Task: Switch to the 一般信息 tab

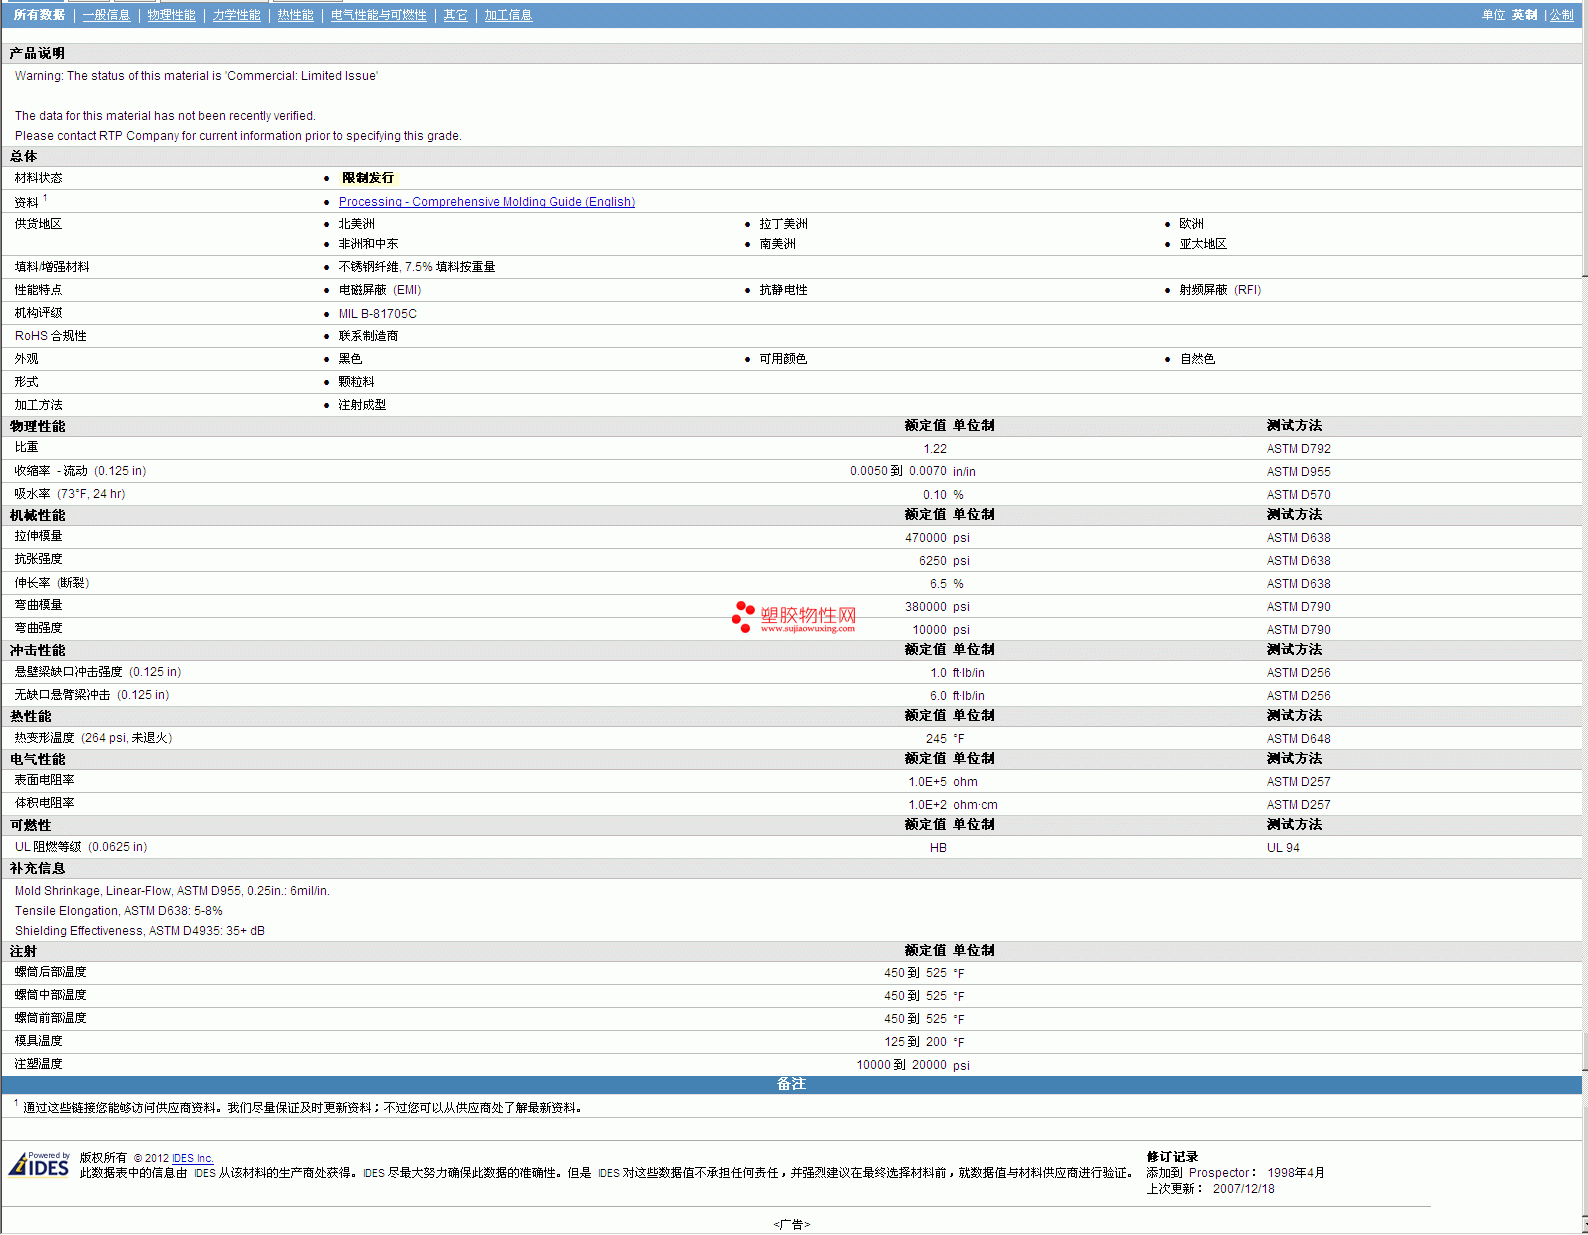Action: tap(106, 15)
